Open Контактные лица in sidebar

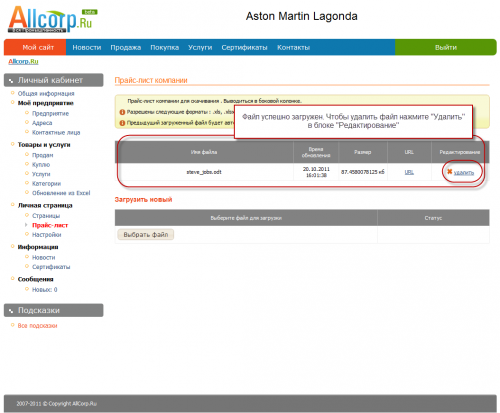56,132
